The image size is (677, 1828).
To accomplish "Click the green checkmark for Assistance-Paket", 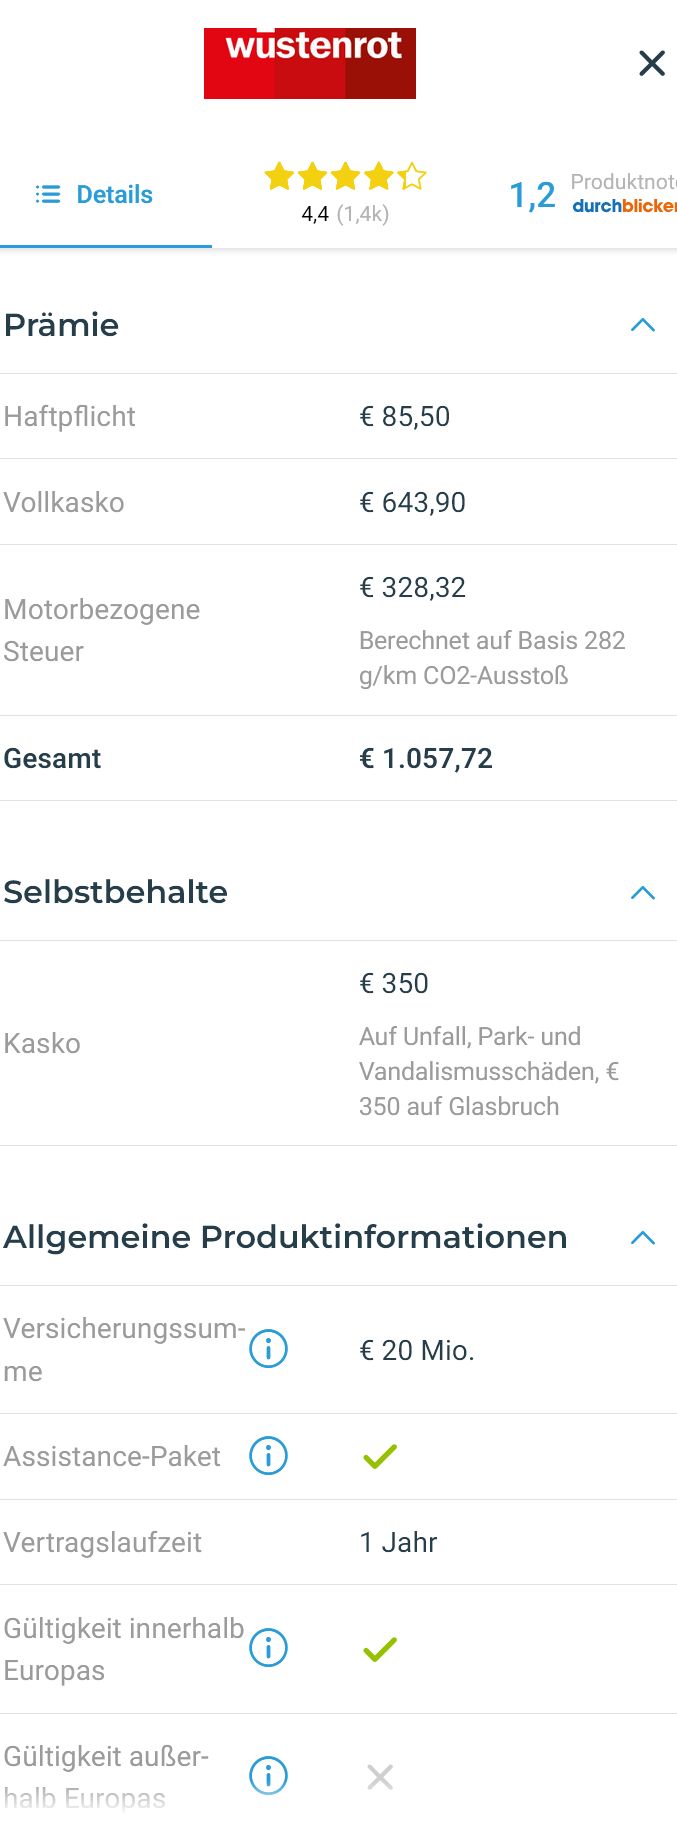I will (380, 1456).
